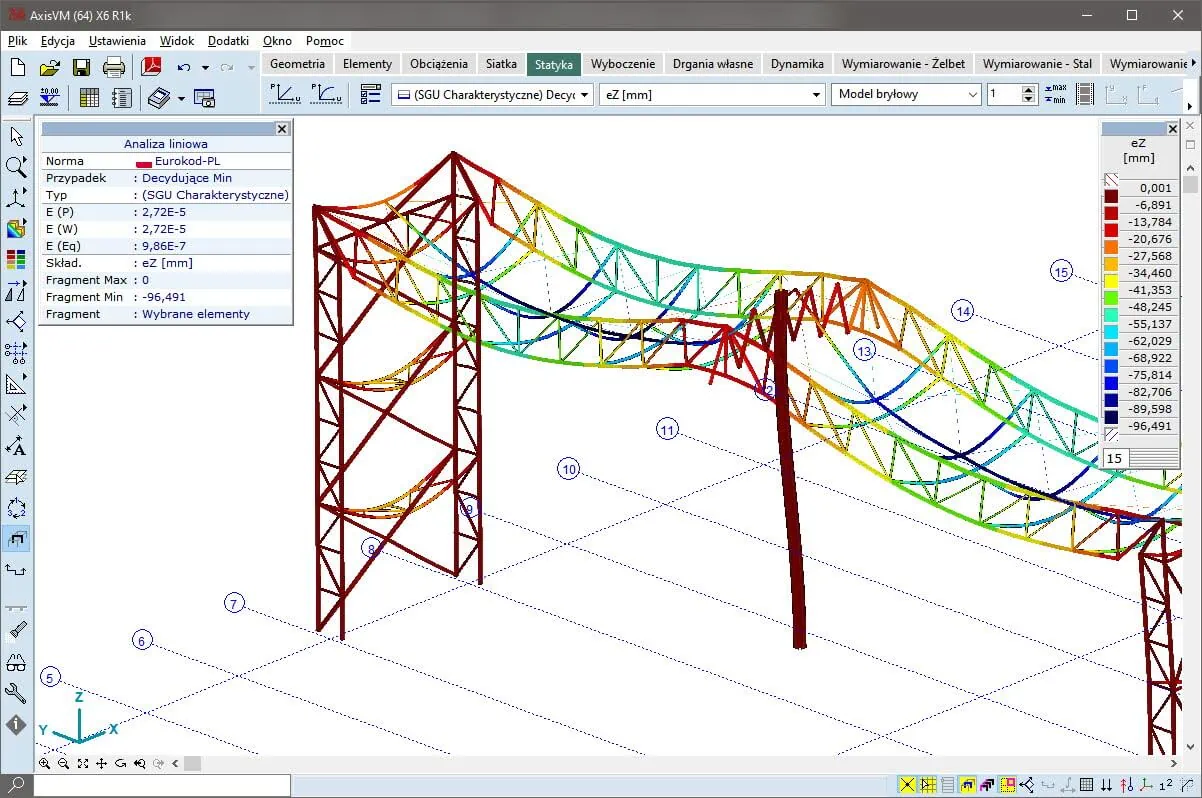Close the Analiza liniowa info panel

(x=282, y=129)
